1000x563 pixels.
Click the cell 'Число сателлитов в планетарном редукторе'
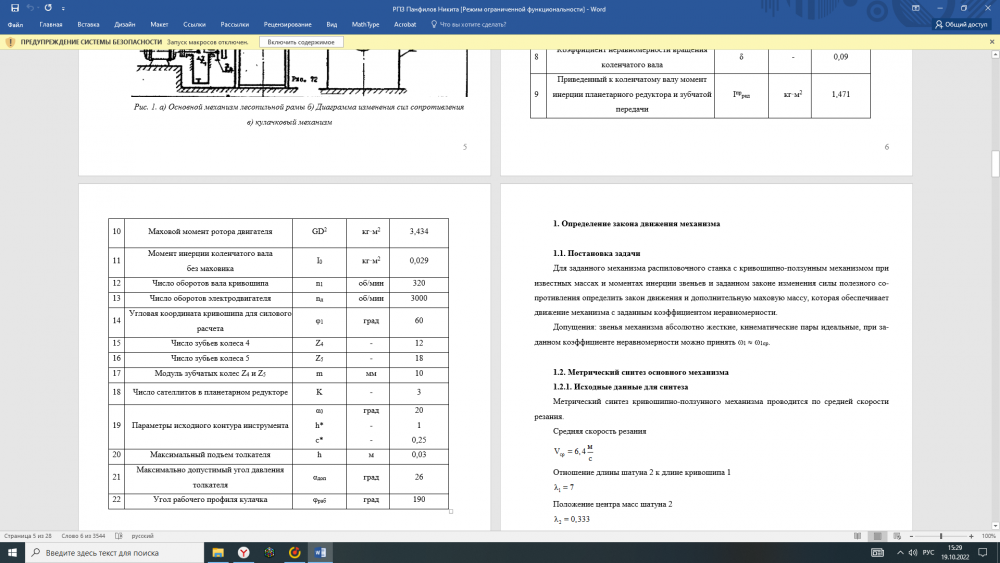click(210, 392)
